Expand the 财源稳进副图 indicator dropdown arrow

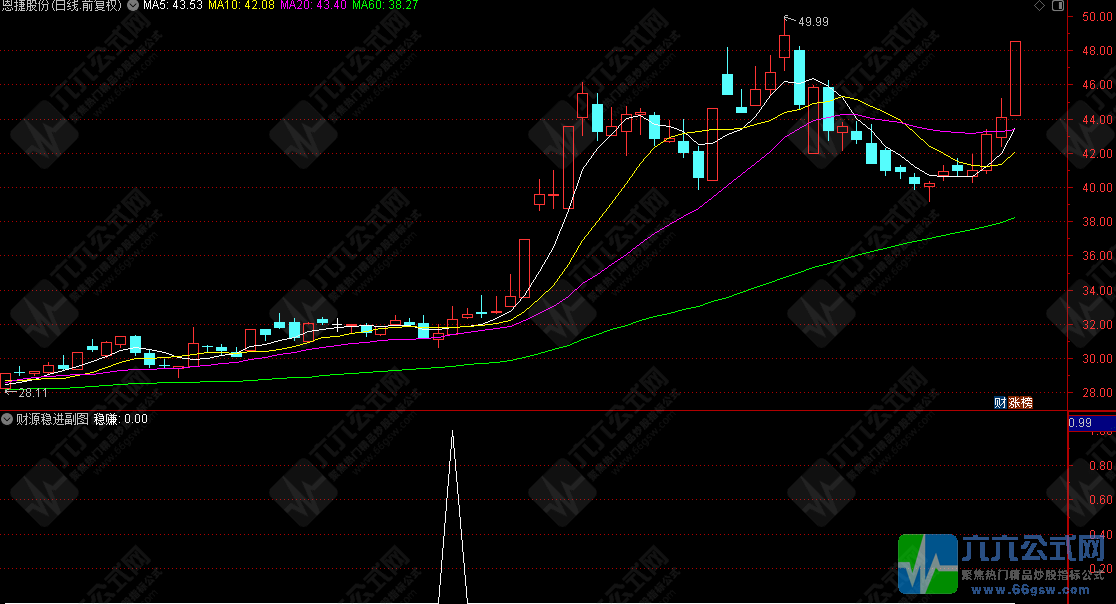coord(8,419)
